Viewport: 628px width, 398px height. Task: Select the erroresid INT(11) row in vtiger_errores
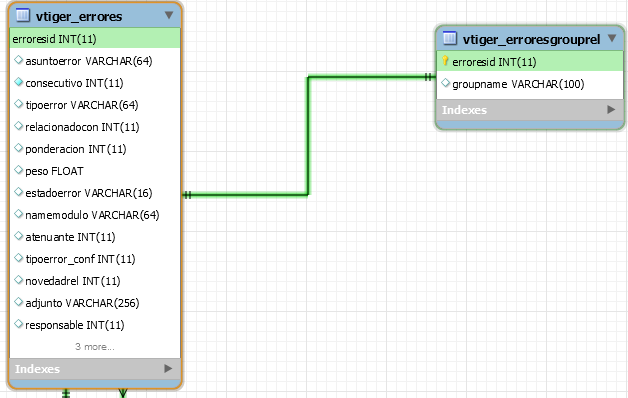pos(95,39)
